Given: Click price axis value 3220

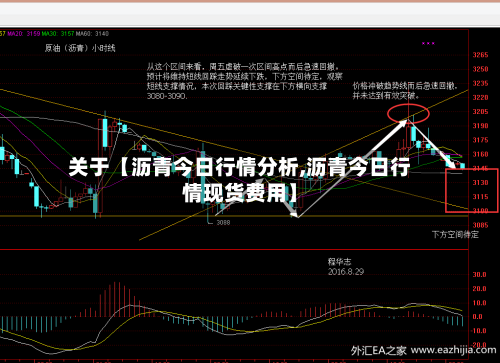Looking at the screenshot, I should pos(480,97).
